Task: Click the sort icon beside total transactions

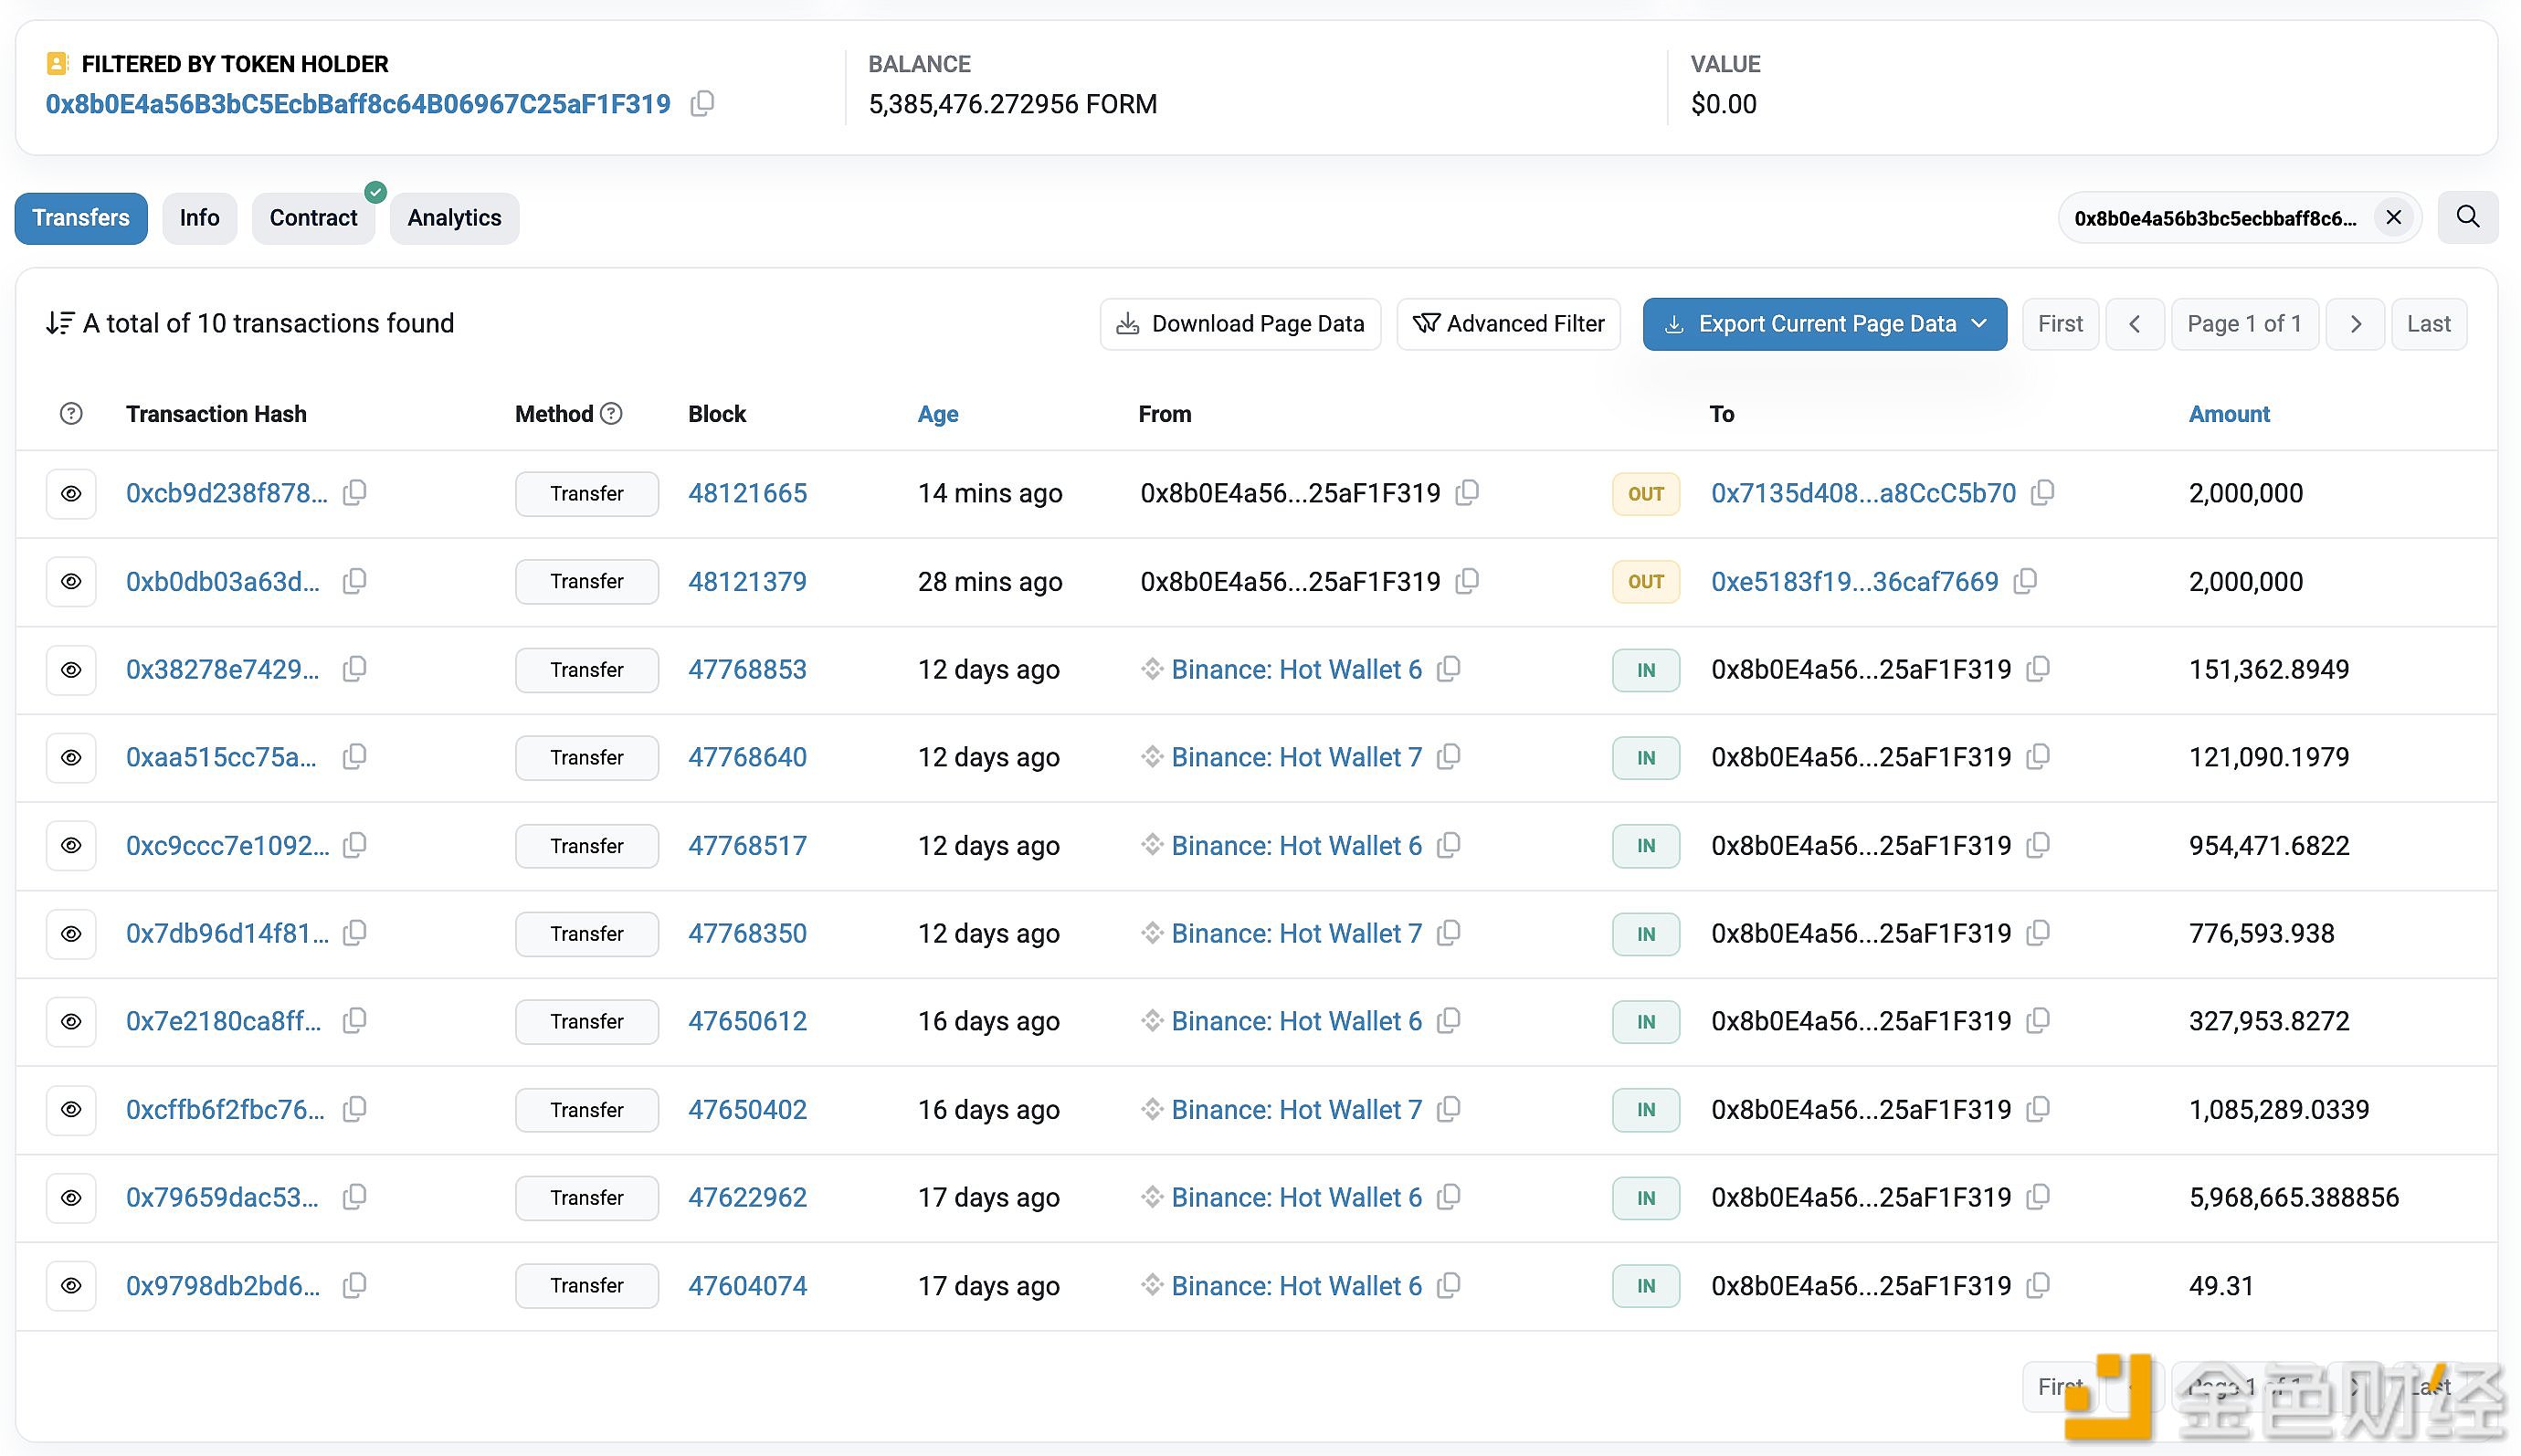Action: pyautogui.click(x=59, y=323)
